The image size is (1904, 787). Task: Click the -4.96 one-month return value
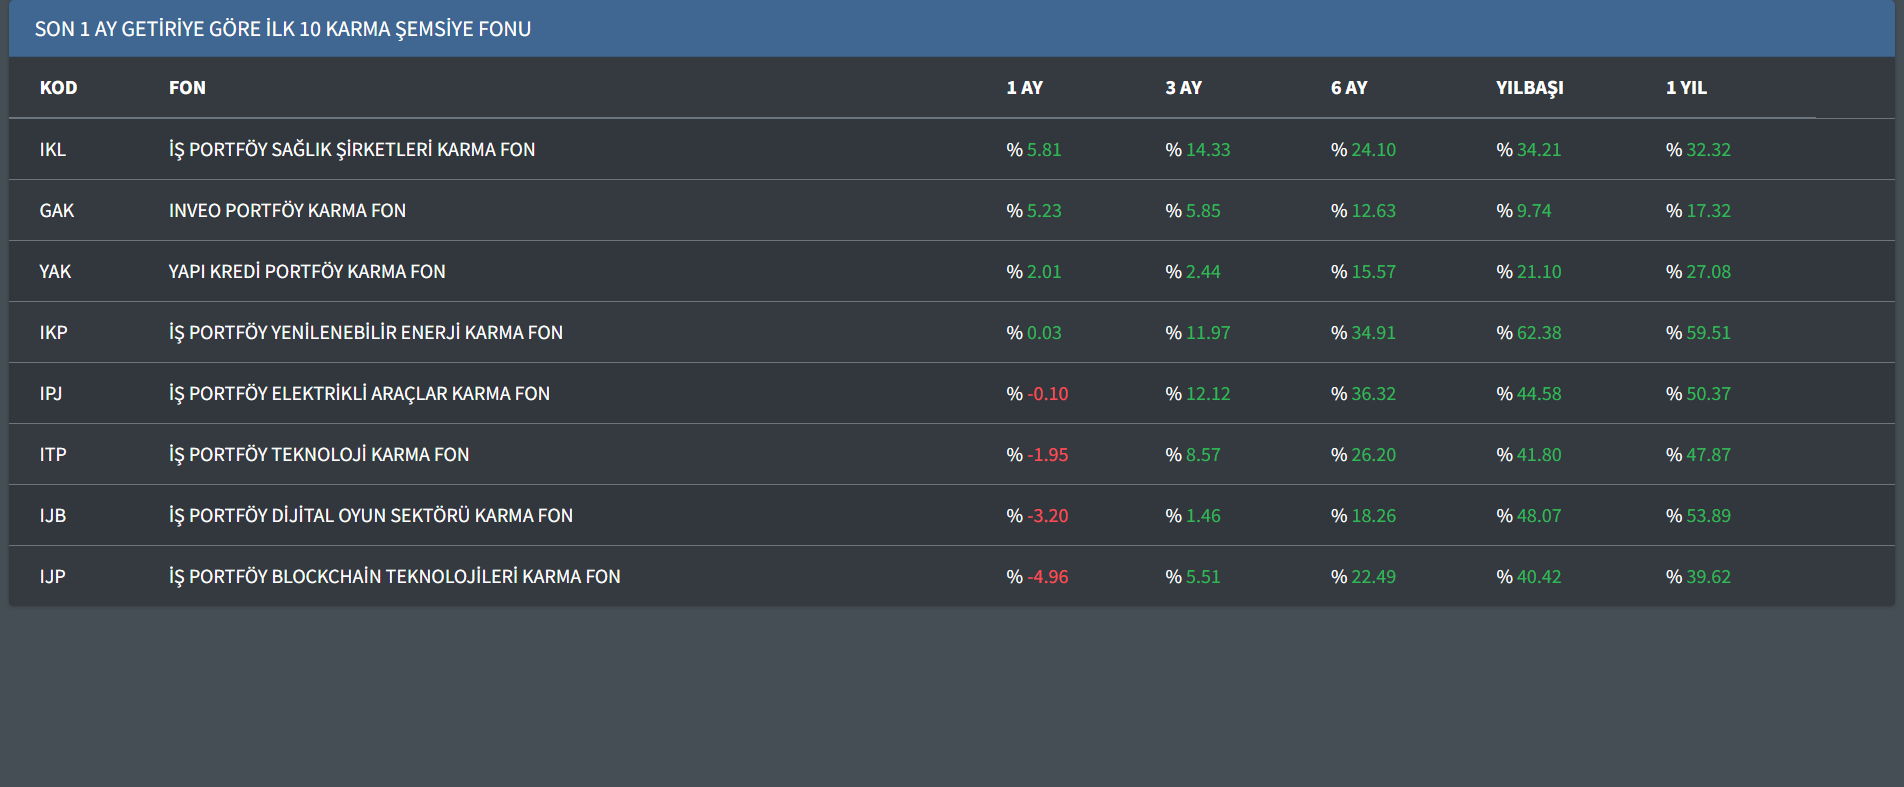pyautogui.click(x=1047, y=577)
